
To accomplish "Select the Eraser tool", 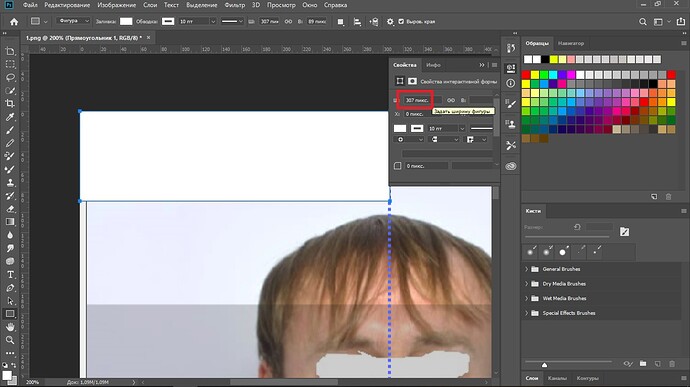I will tap(10, 209).
